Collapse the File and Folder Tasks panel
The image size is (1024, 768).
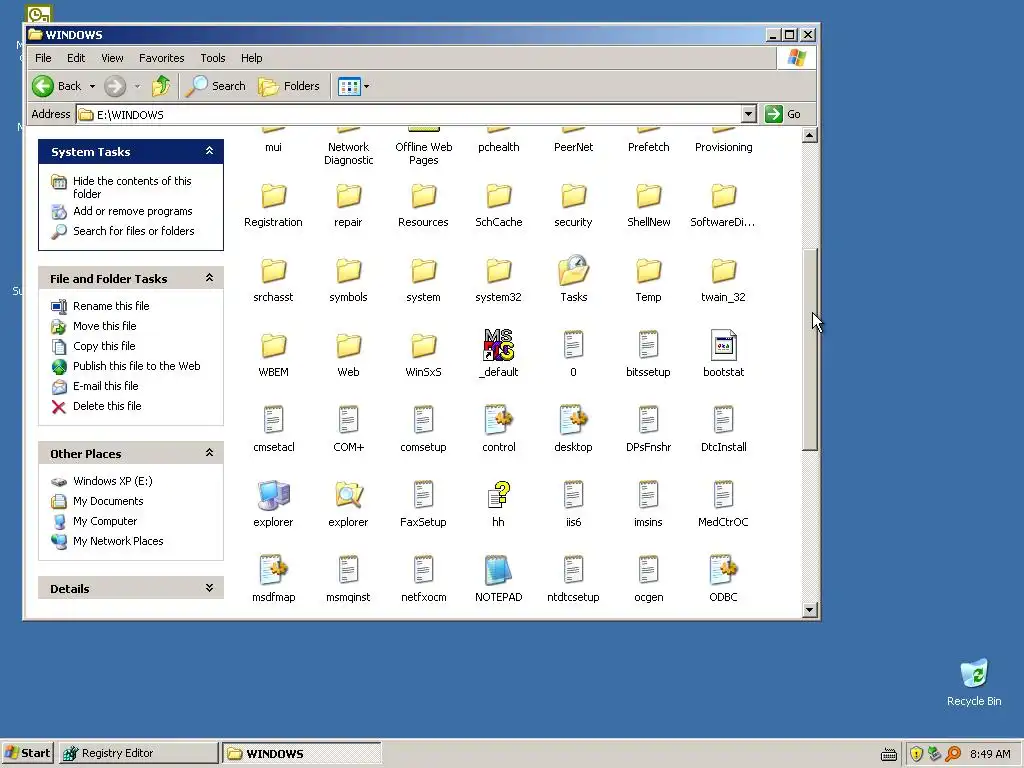pyautogui.click(x=209, y=278)
